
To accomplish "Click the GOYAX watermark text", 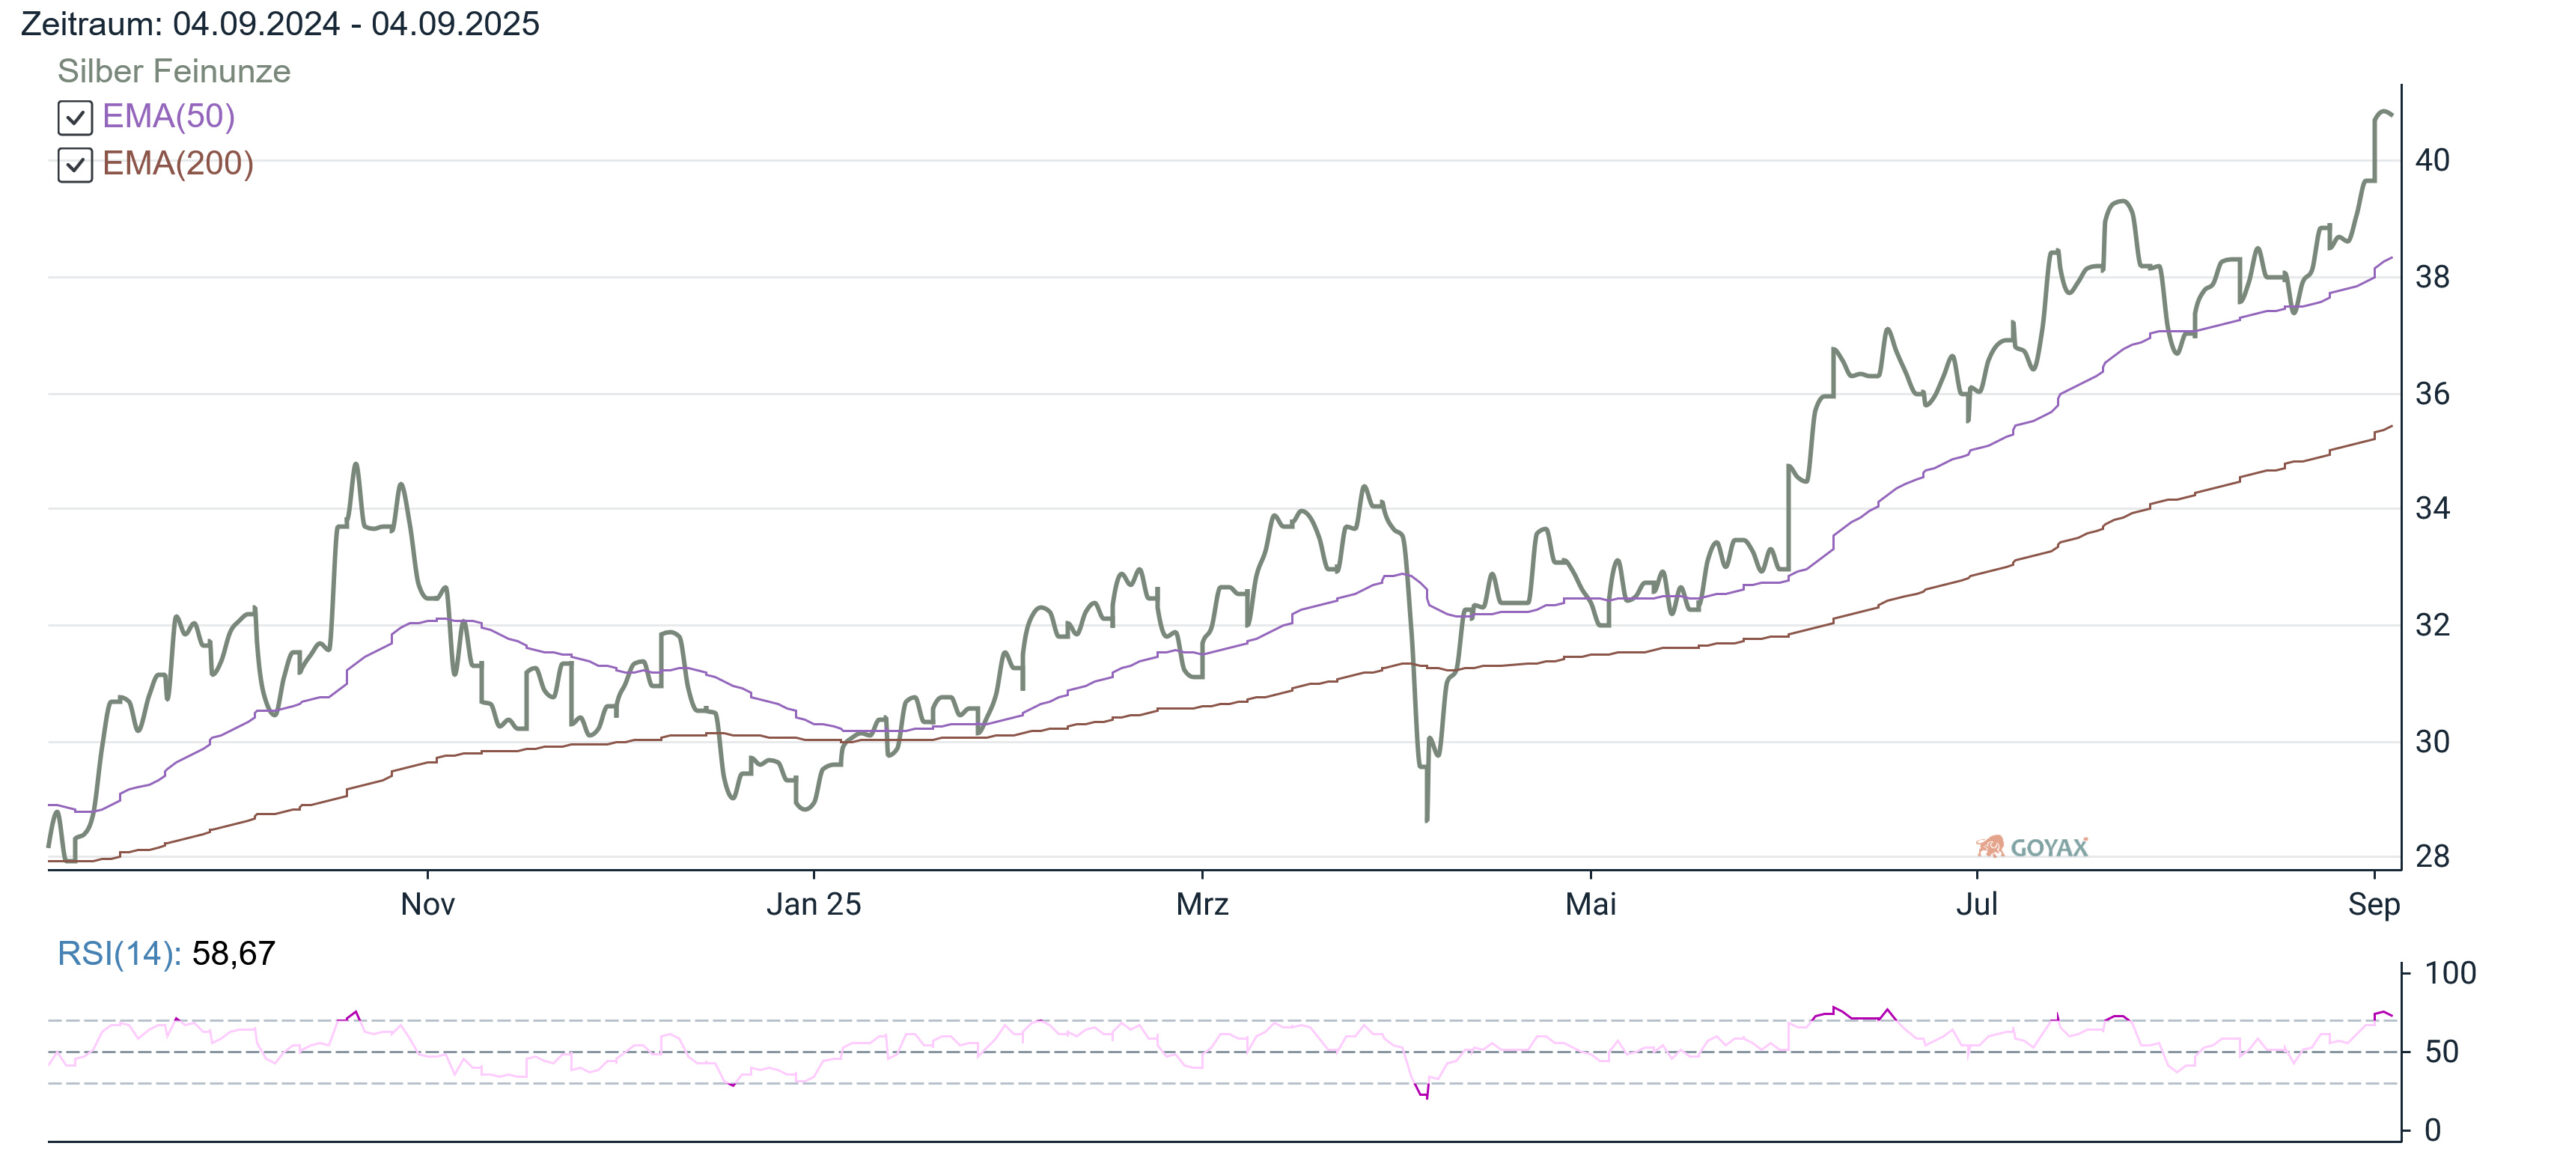I will point(2049,848).
